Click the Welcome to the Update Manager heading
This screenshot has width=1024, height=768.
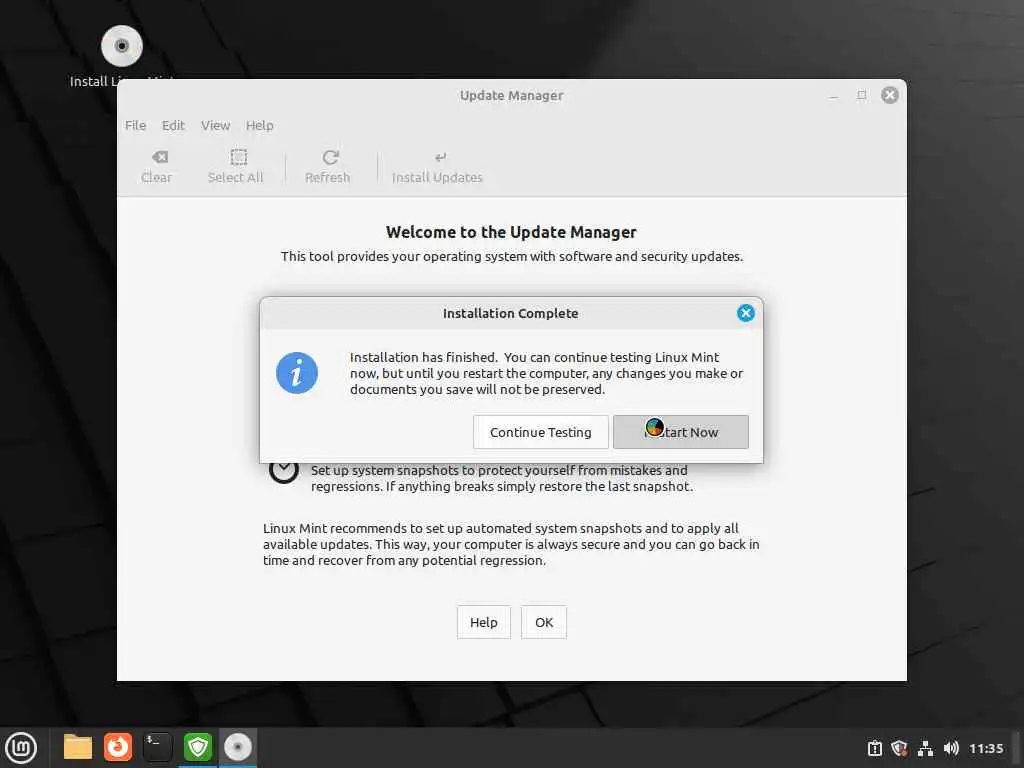coord(511,232)
